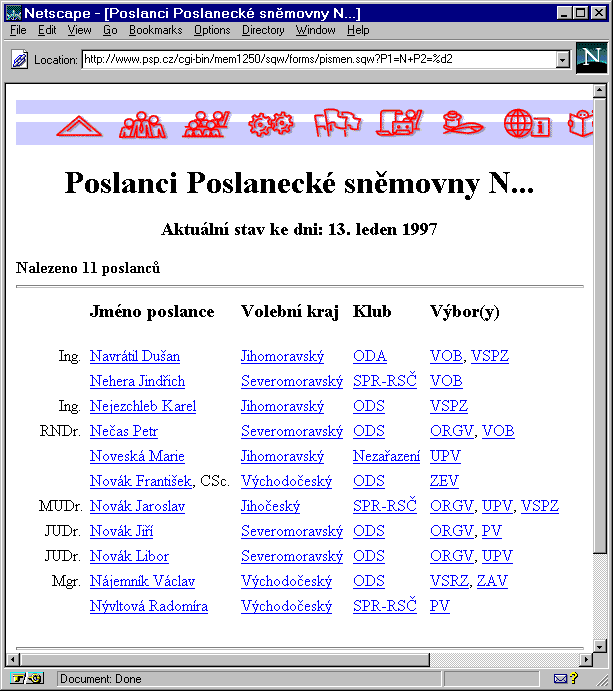The height and width of the screenshot is (691, 613).
Task: Open the Go menu
Action: coord(110,30)
